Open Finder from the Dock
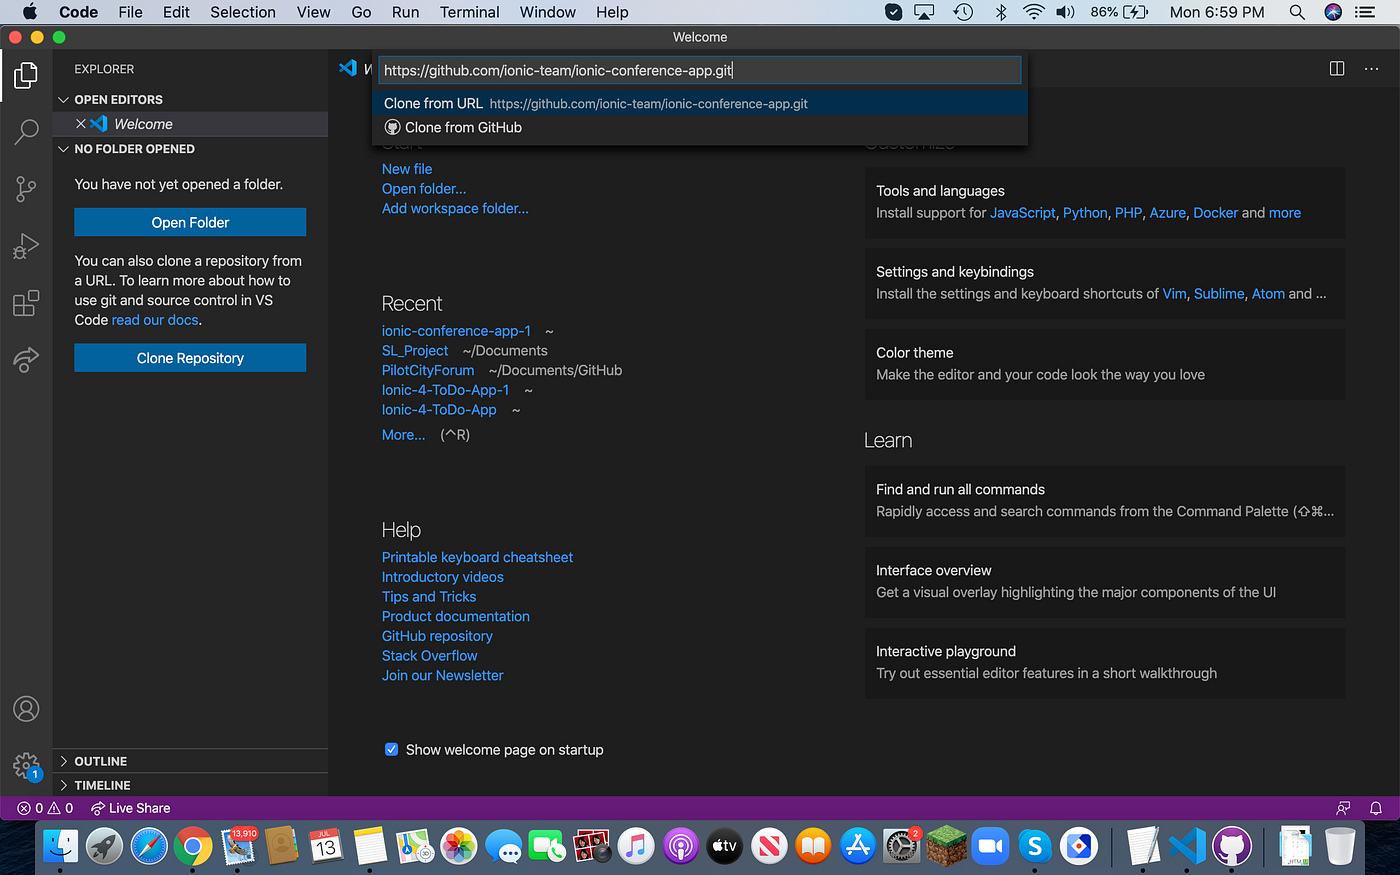This screenshot has height=875, width=1400. point(61,847)
